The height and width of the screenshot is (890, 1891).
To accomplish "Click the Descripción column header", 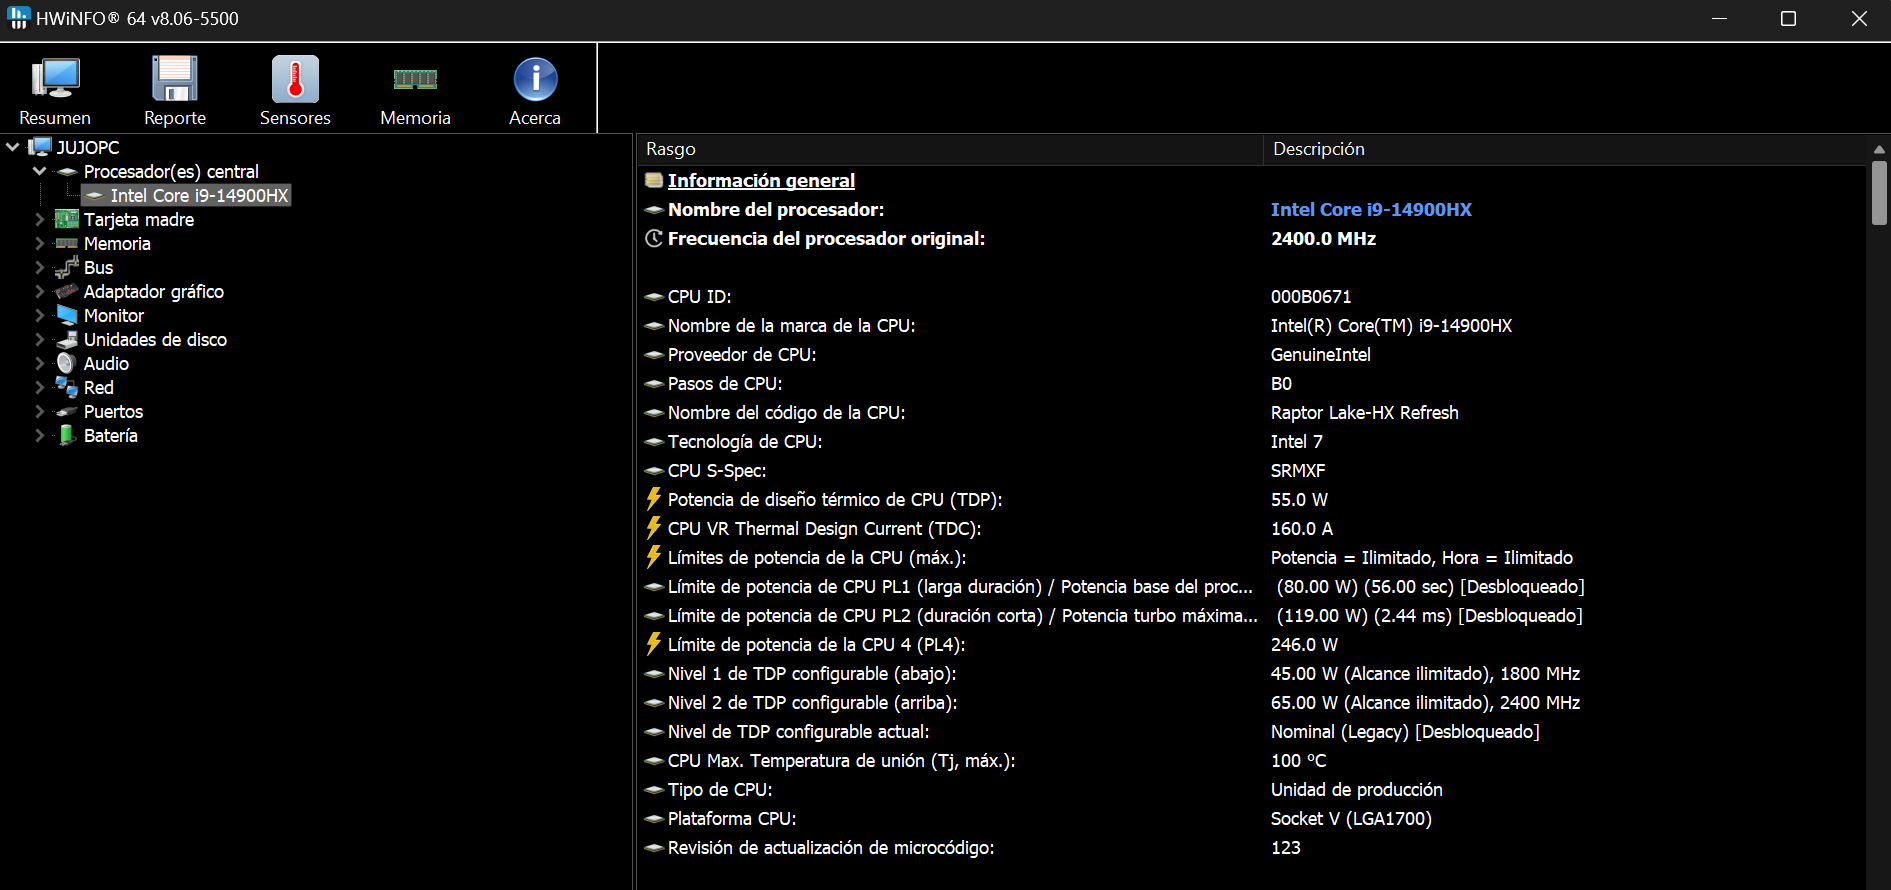I will [x=1565, y=149].
